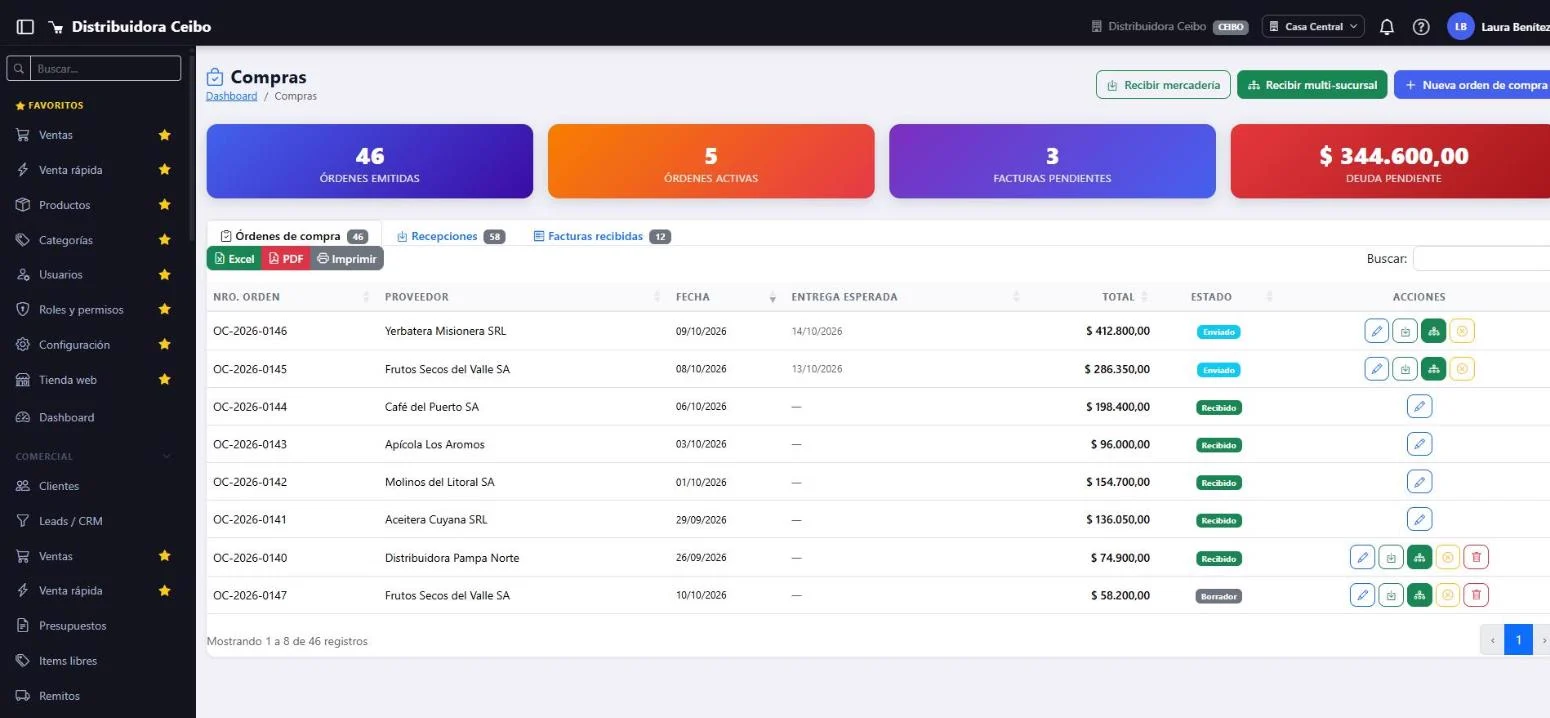Sort table by NRO. ORDEN column
Image resolution: width=1550 pixels, height=718 pixels.
click(x=292, y=297)
